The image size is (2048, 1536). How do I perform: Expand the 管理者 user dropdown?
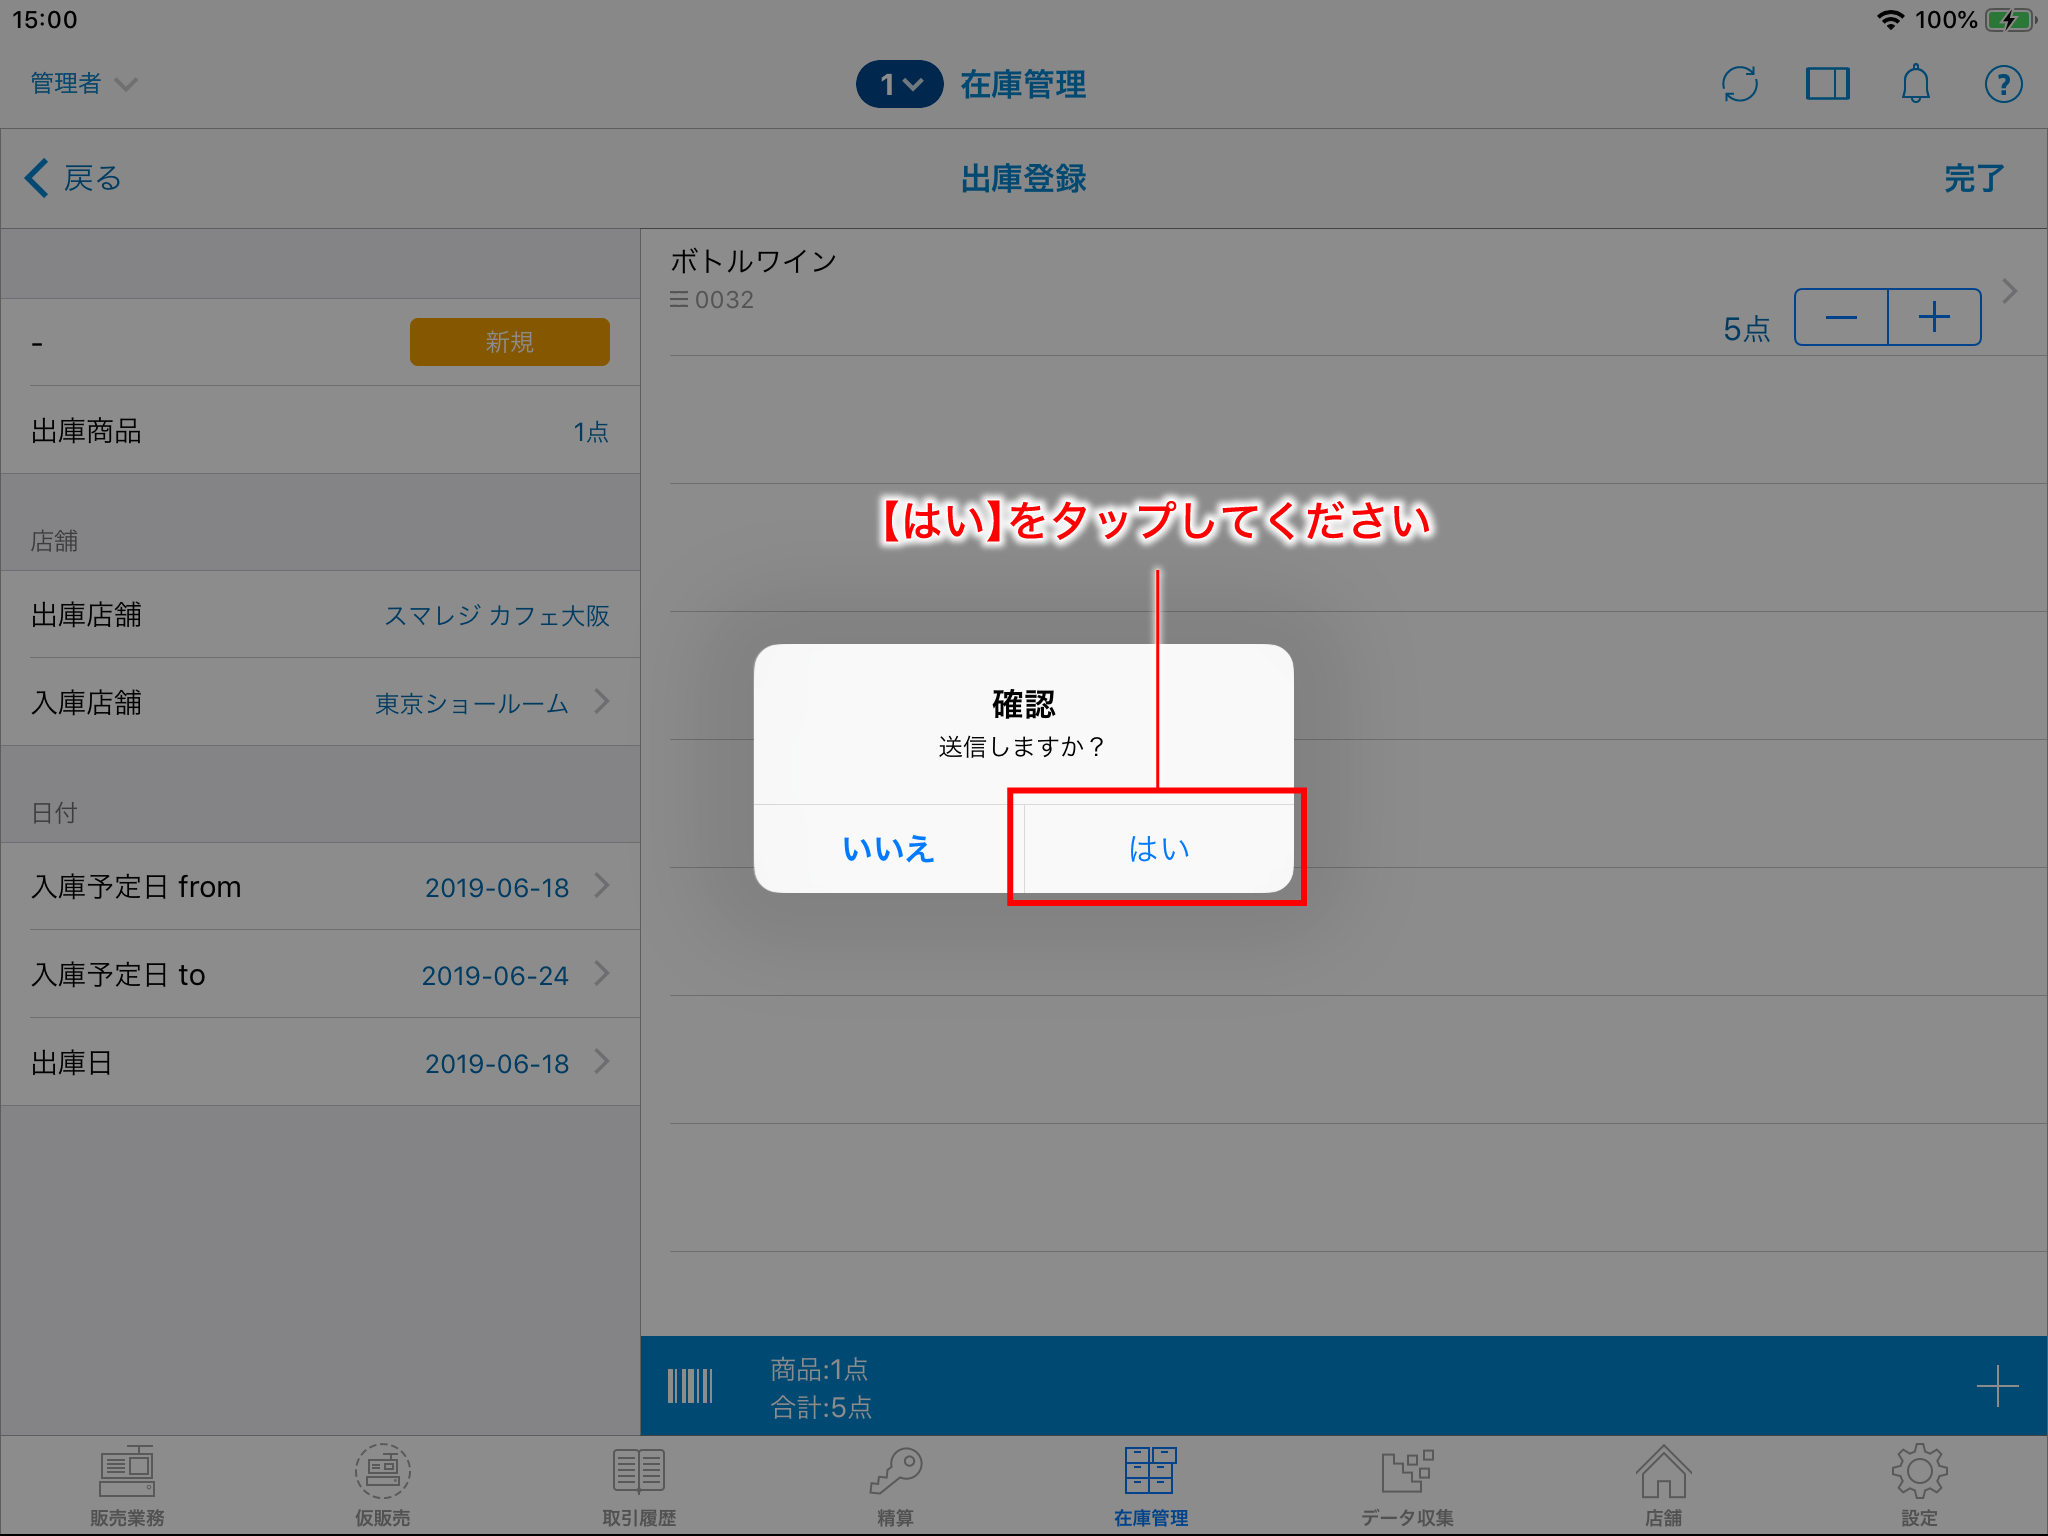(83, 84)
